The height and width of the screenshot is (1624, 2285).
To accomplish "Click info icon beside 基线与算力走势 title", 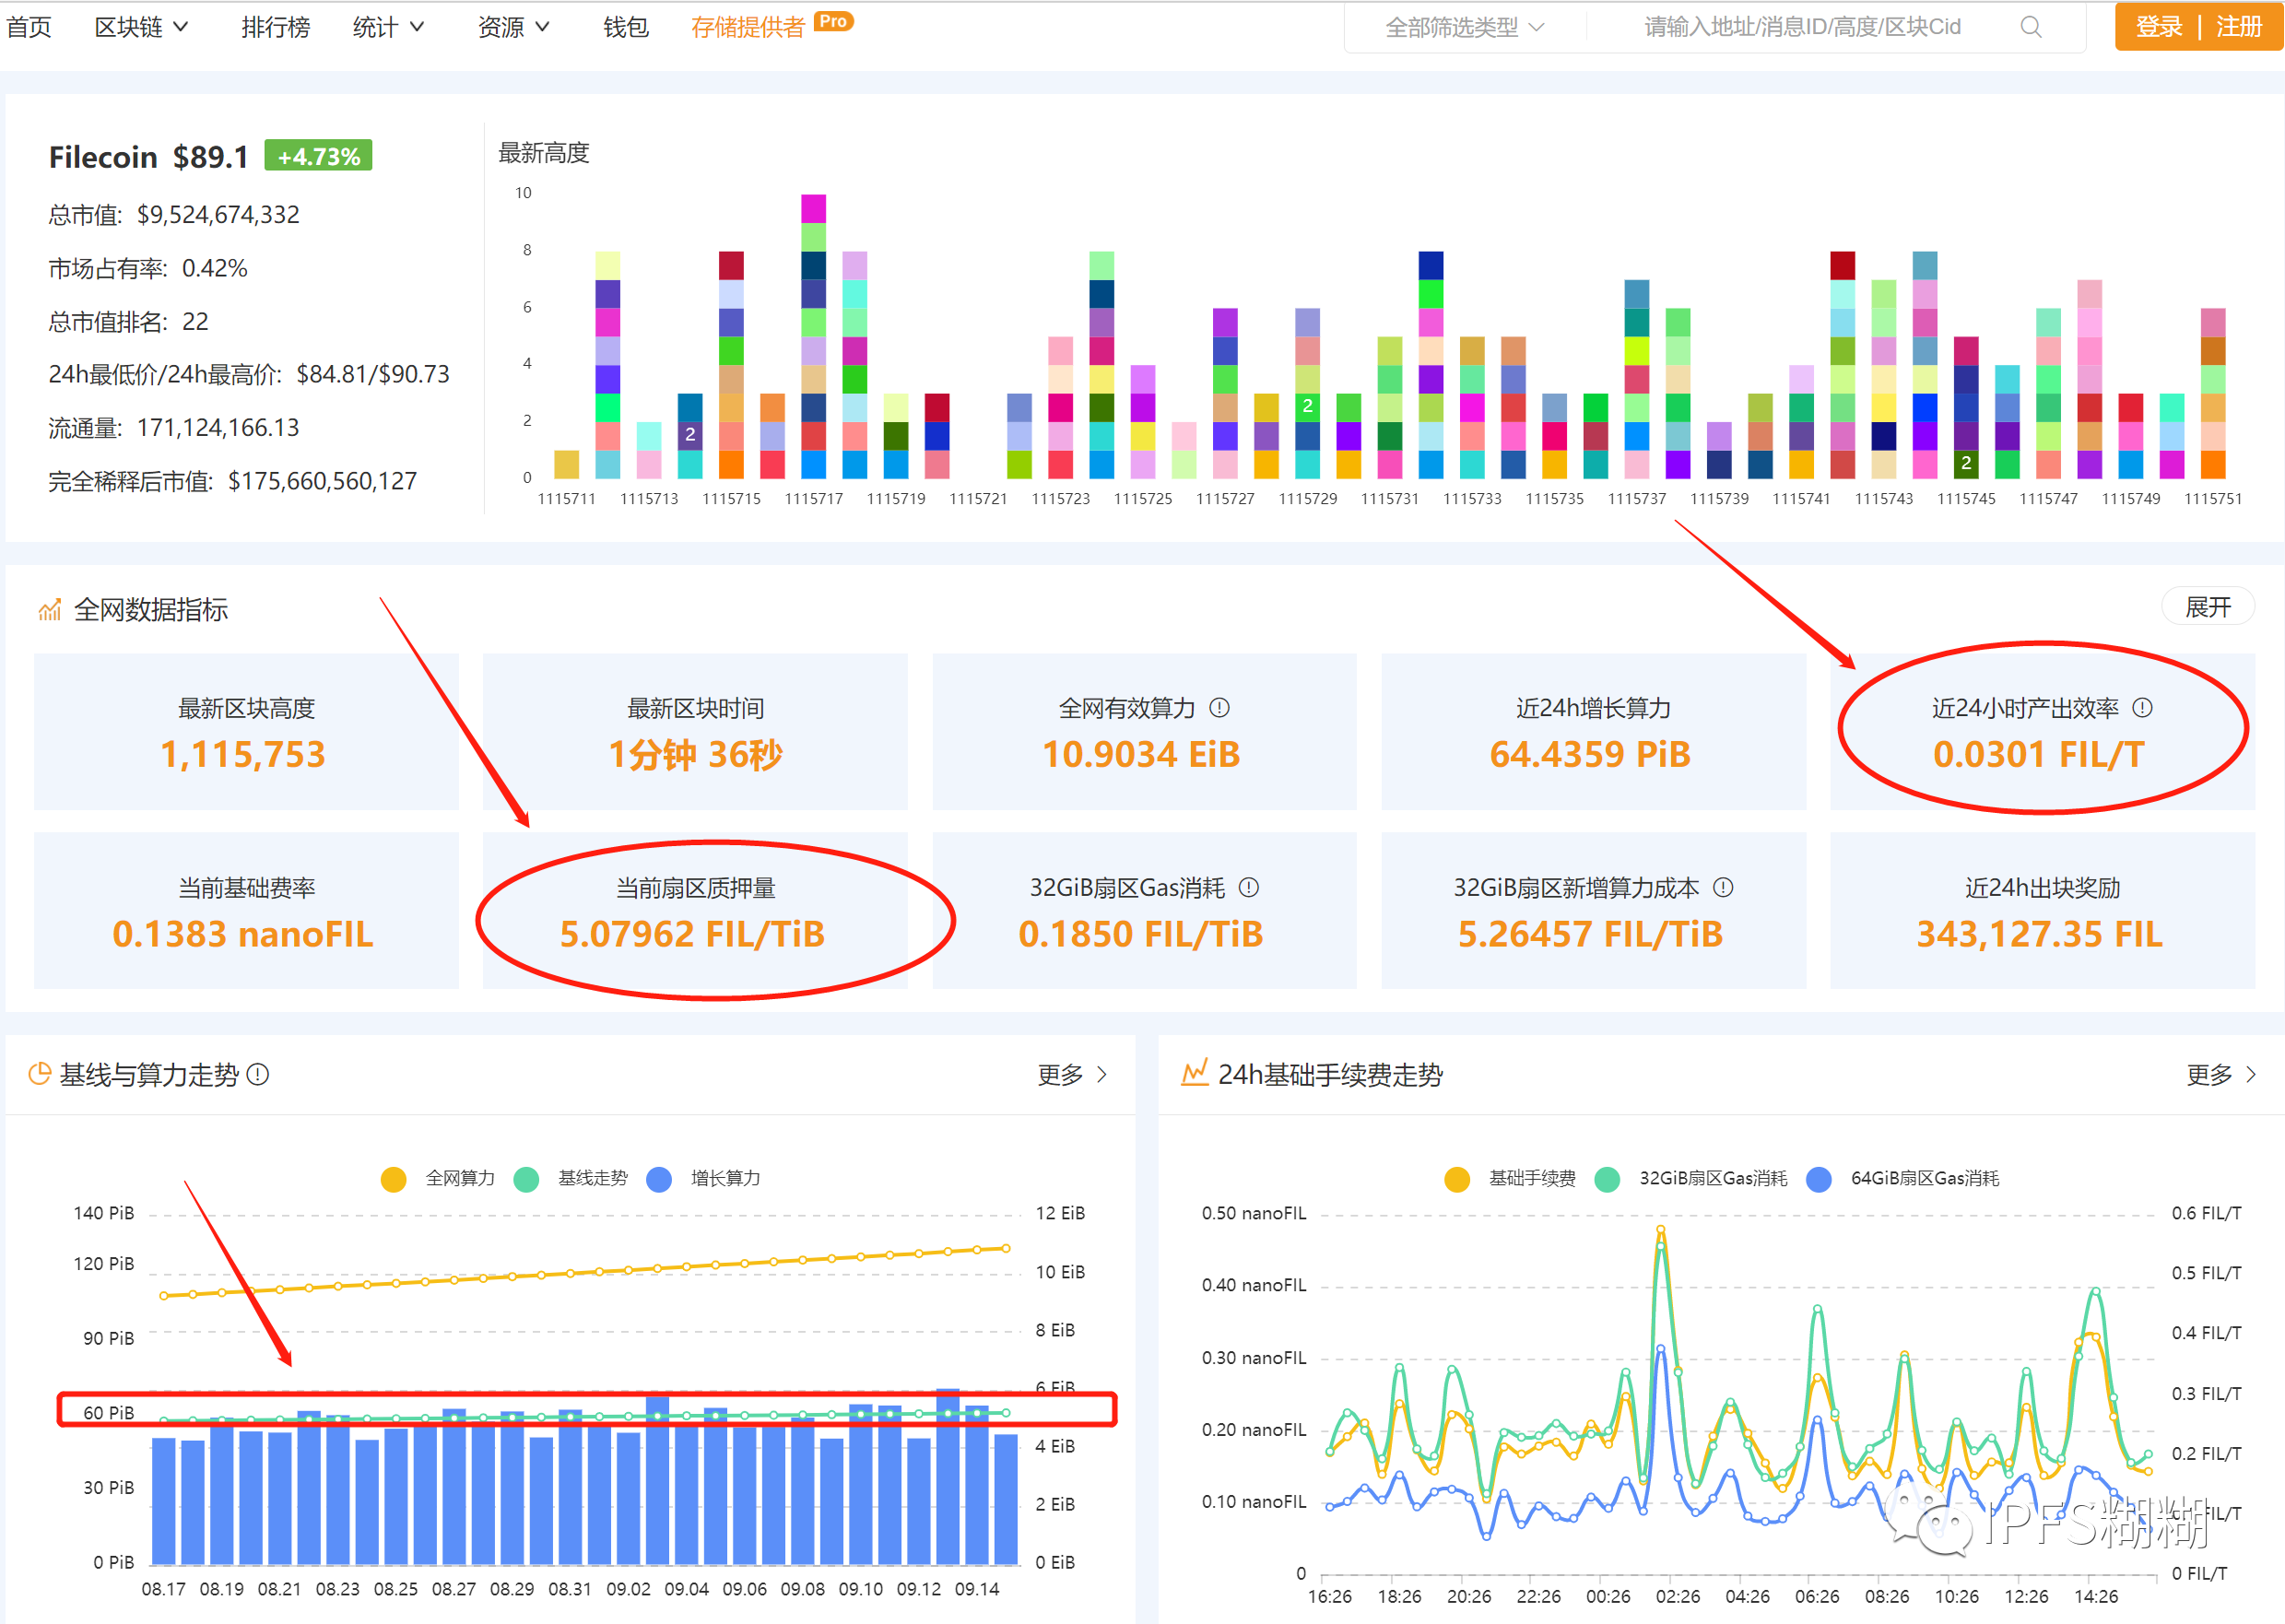I will [x=258, y=1074].
